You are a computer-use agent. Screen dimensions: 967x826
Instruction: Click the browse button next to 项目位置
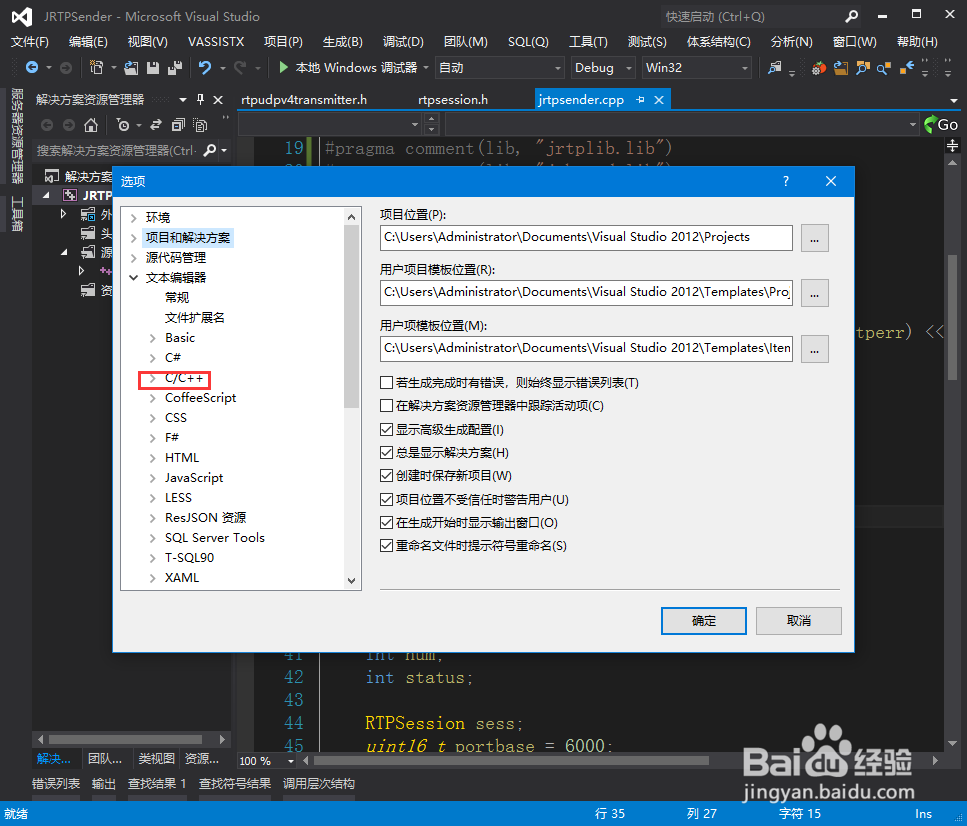[815, 238]
